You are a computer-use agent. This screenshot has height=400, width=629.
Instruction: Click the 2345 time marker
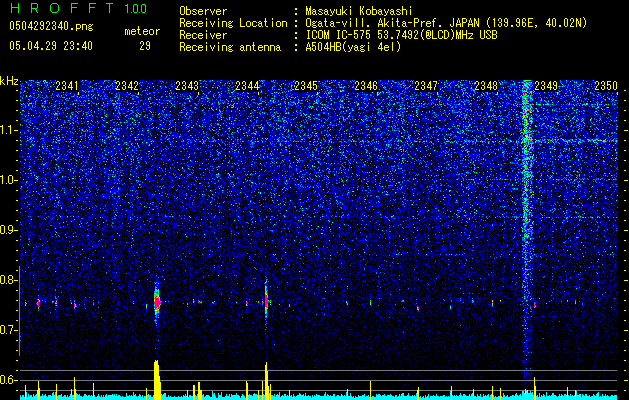(306, 86)
